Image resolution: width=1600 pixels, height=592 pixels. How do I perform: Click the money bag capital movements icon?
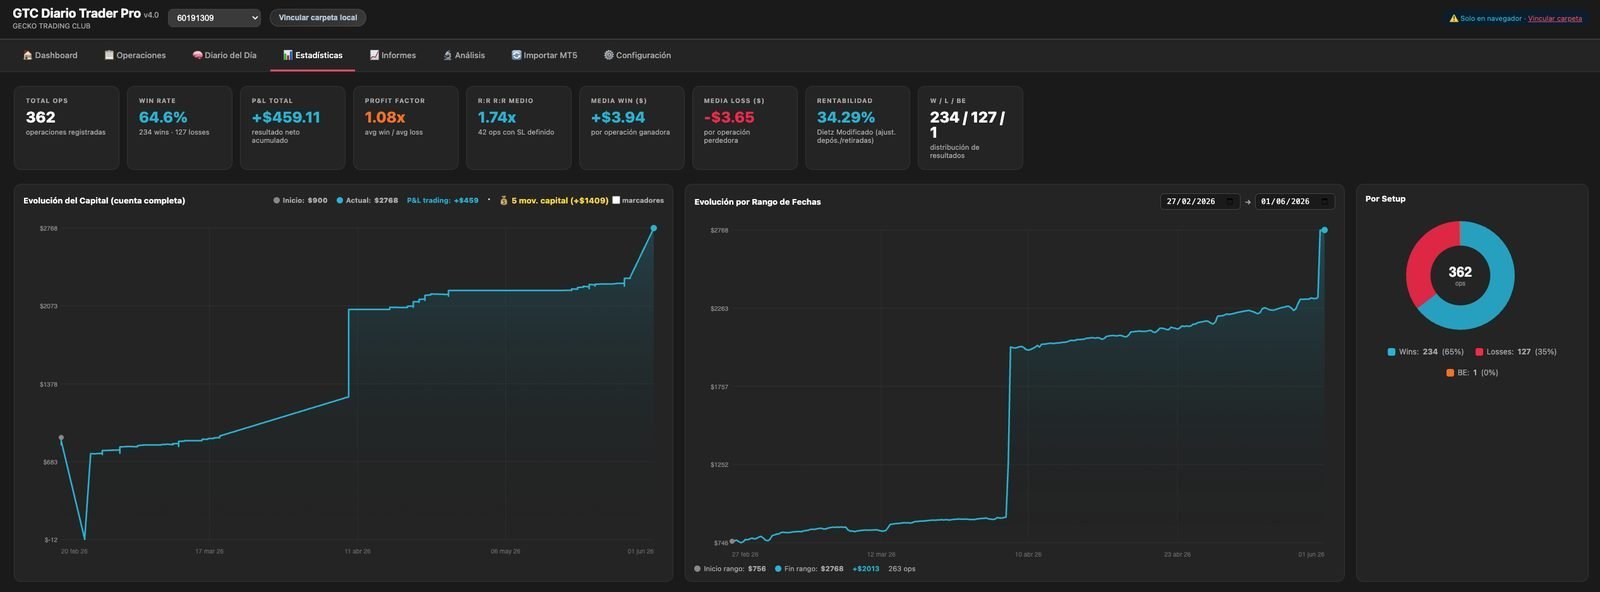pyautogui.click(x=503, y=200)
